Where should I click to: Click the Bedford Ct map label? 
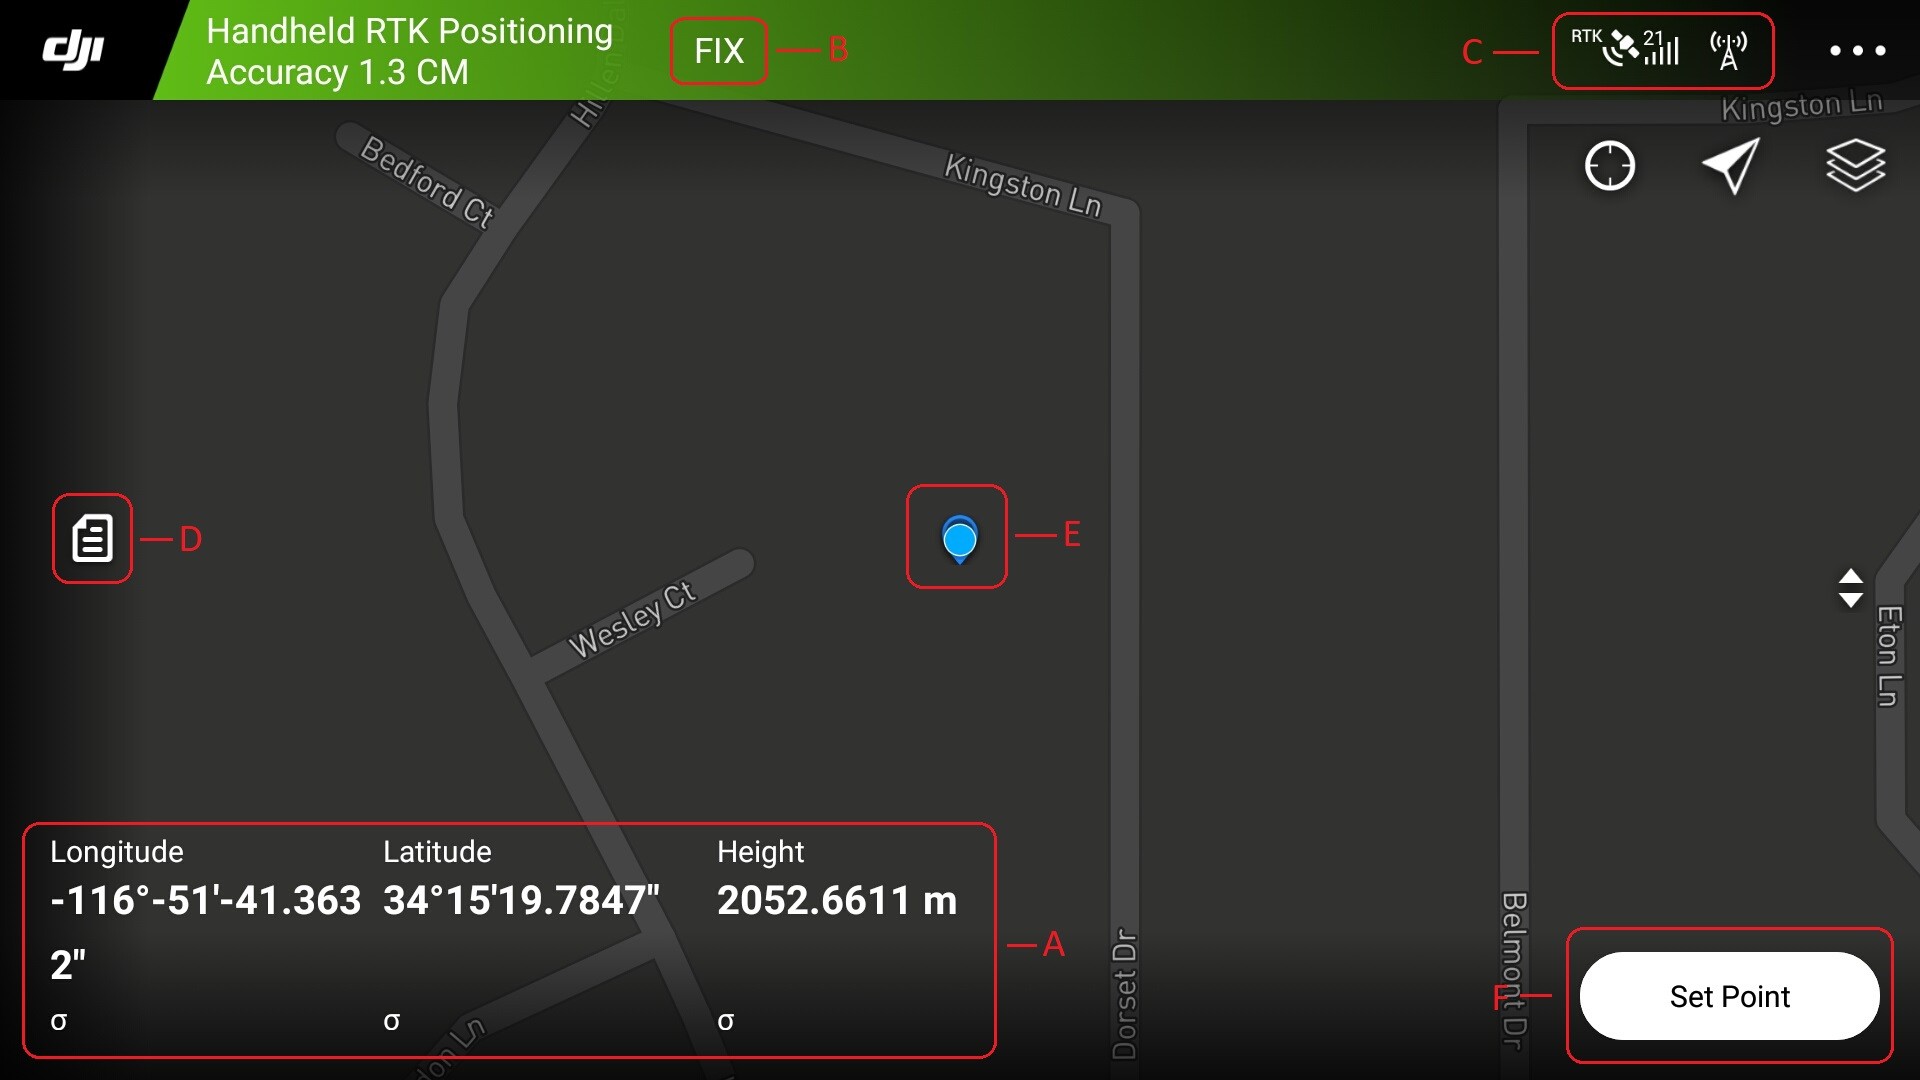point(427,182)
